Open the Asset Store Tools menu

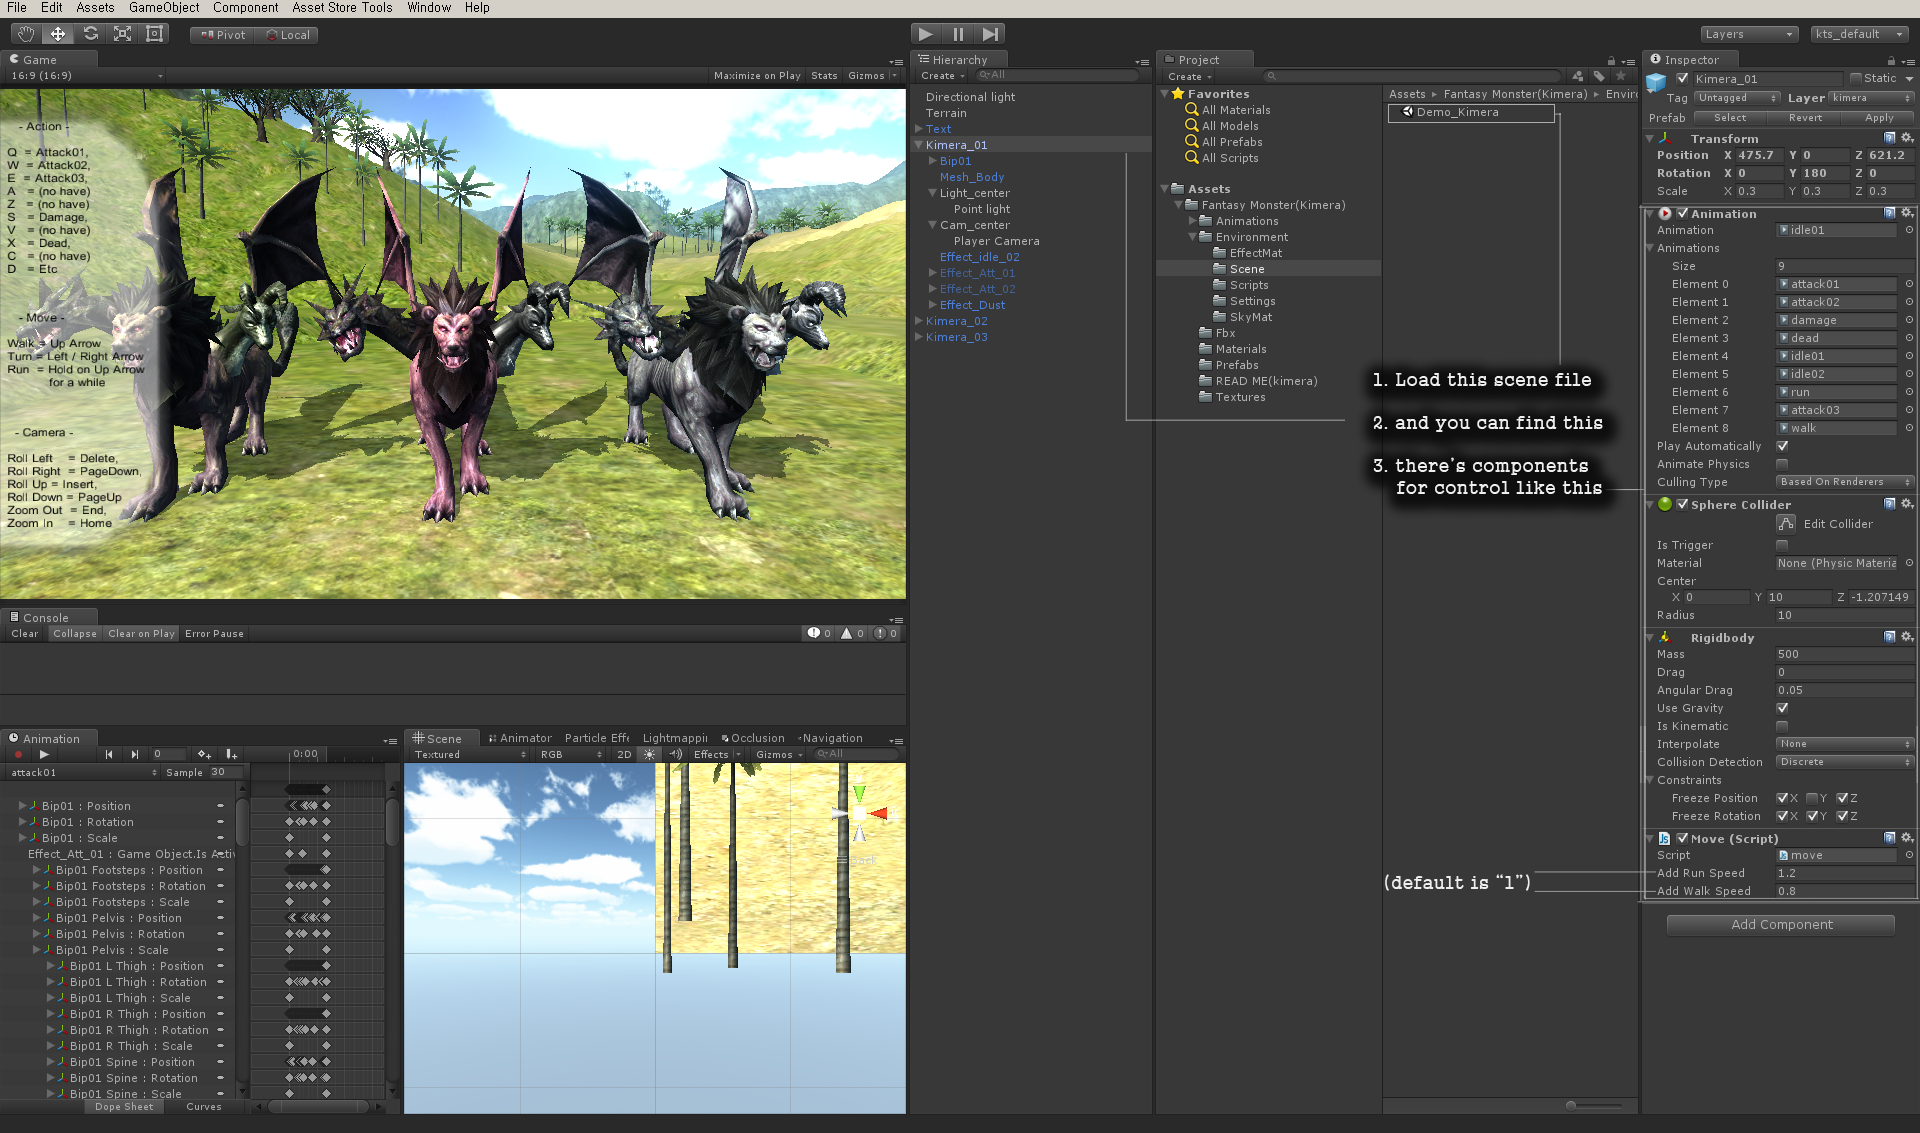(x=342, y=8)
